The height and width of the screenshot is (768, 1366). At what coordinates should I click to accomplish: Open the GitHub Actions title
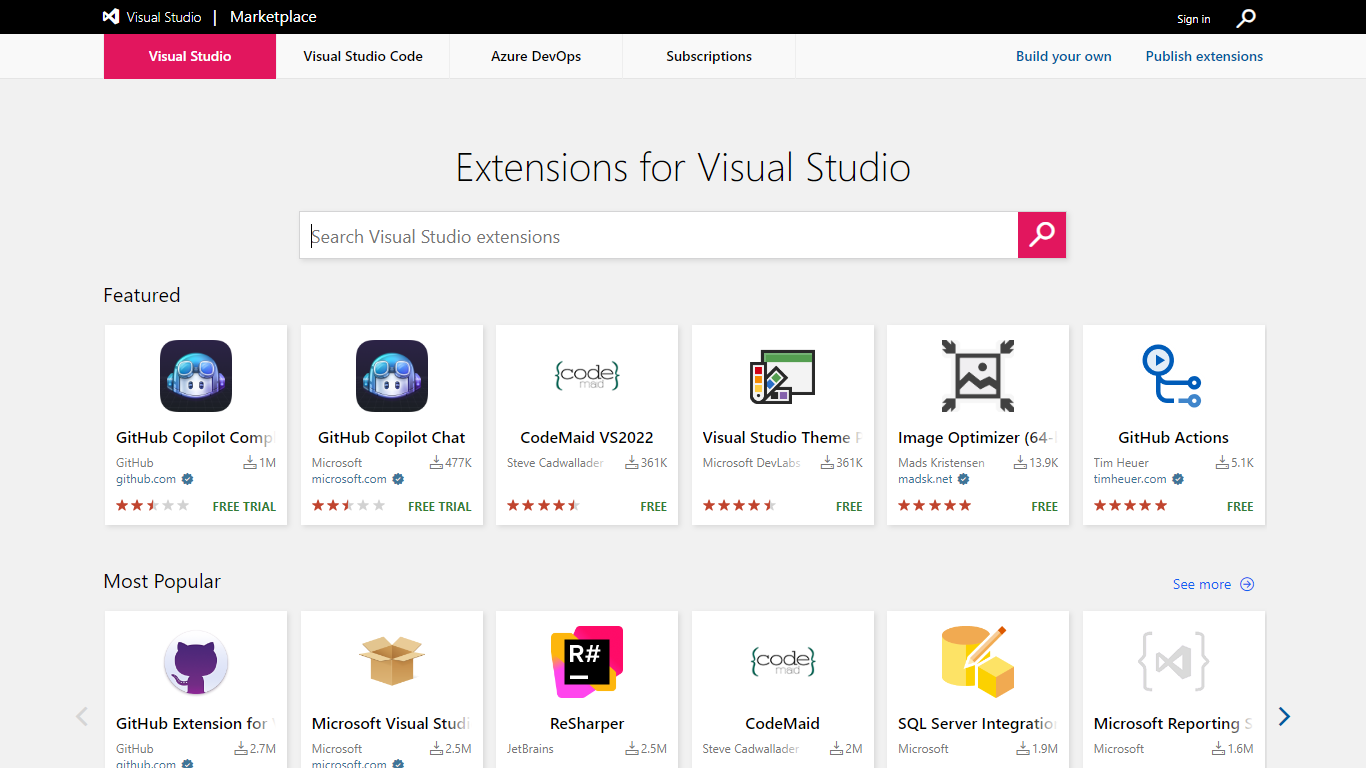coord(1173,437)
